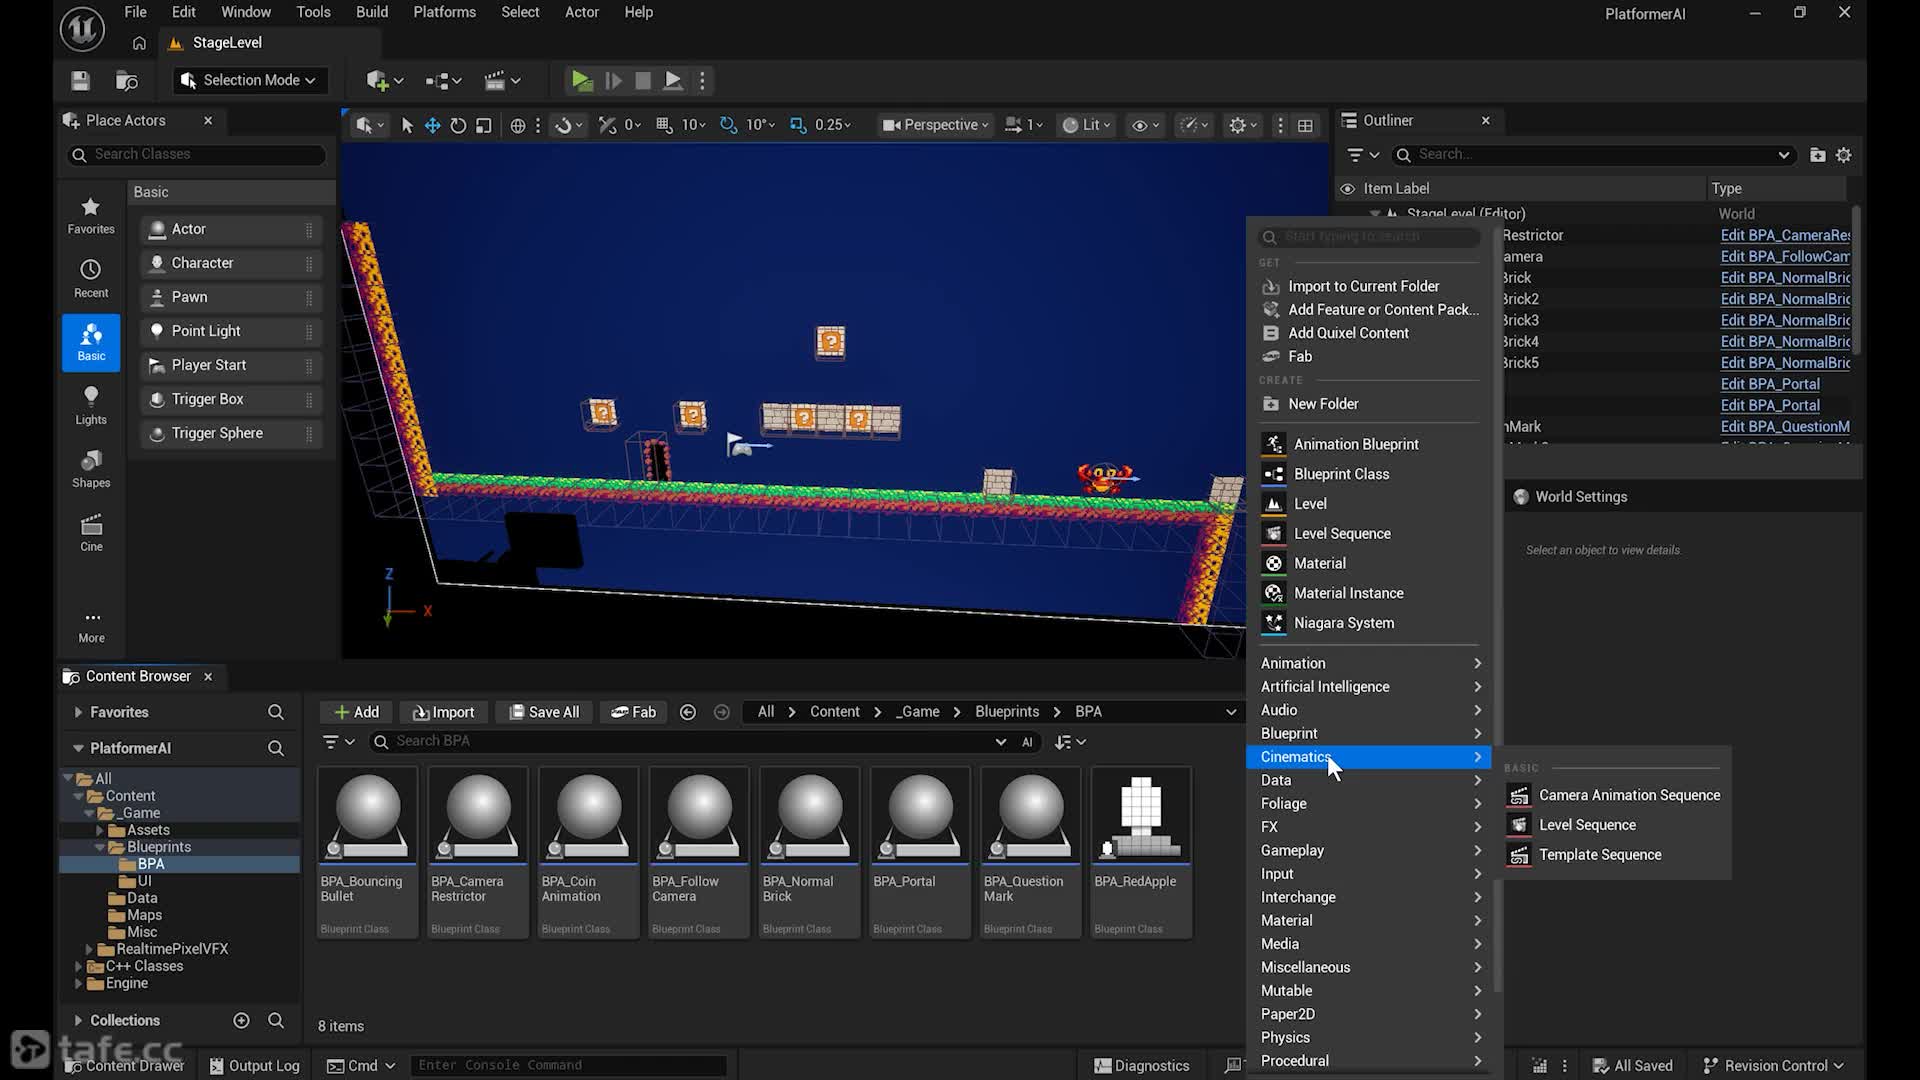Switch to the Shapes category in Place Actors
The height and width of the screenshot is (1080, 1920).
pos(91,468)
